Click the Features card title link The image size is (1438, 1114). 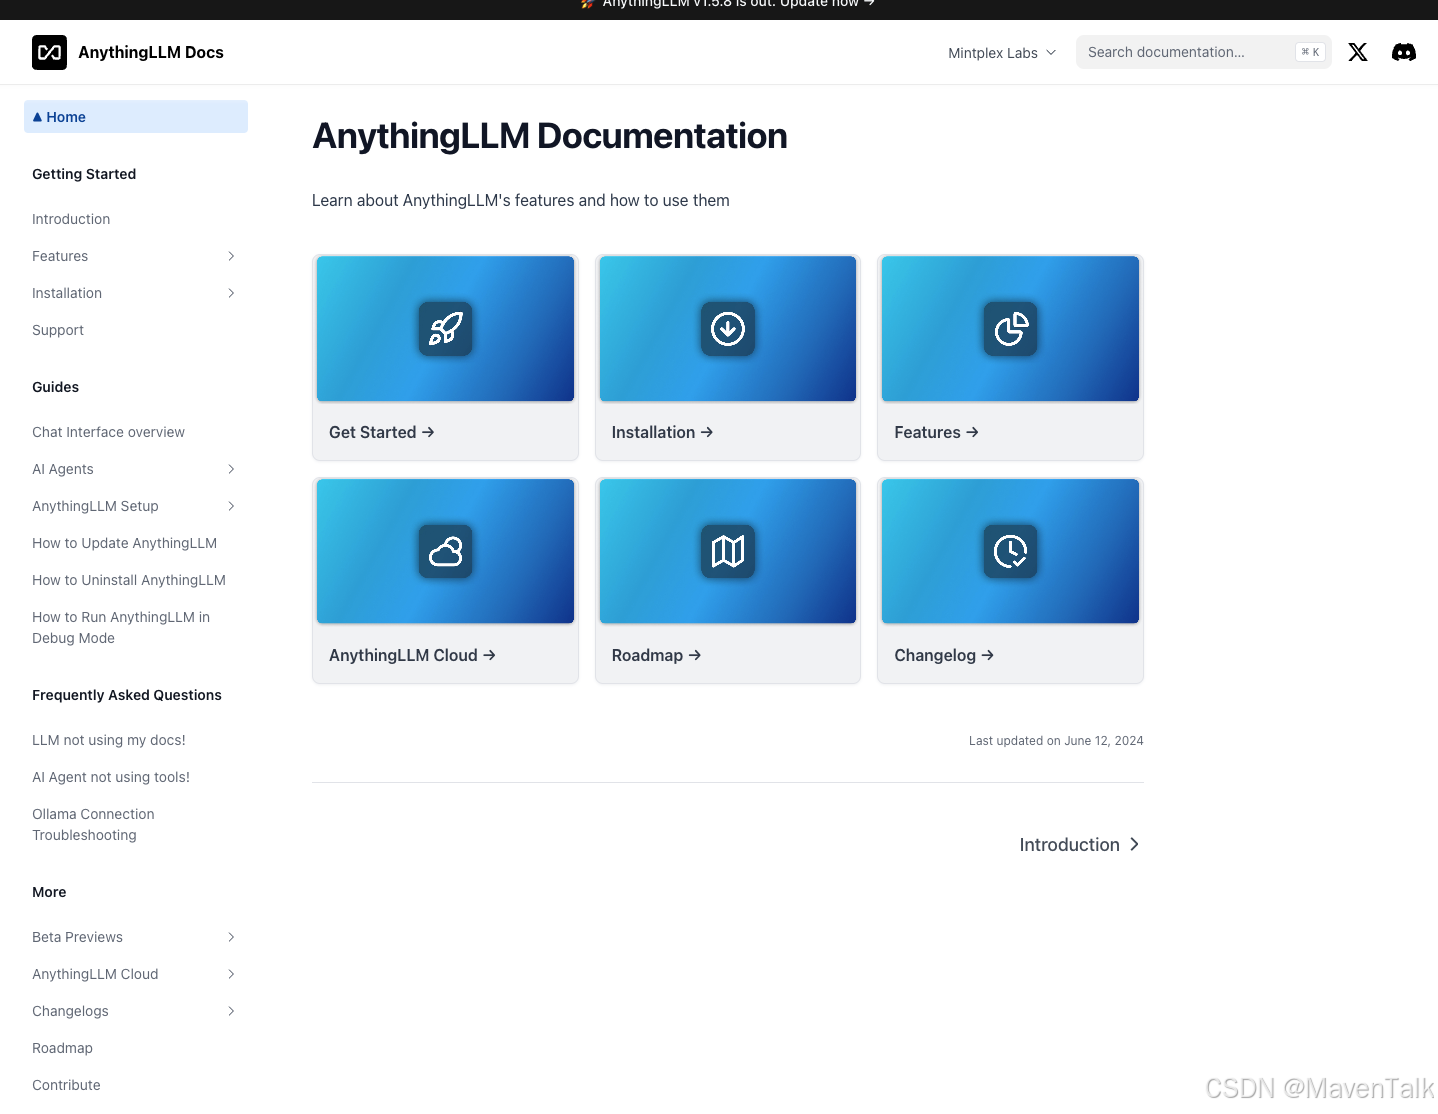[936, 432]
